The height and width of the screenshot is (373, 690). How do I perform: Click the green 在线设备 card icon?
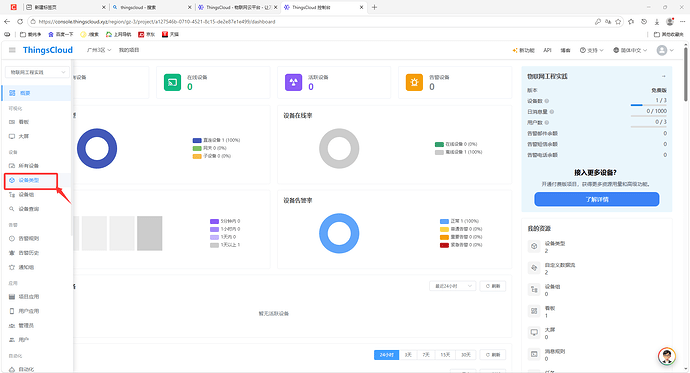coord(172,82)
